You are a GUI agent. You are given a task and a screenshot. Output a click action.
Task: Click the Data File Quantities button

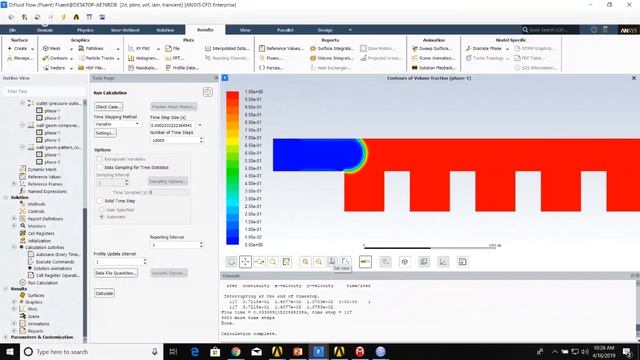coord(116,273)
